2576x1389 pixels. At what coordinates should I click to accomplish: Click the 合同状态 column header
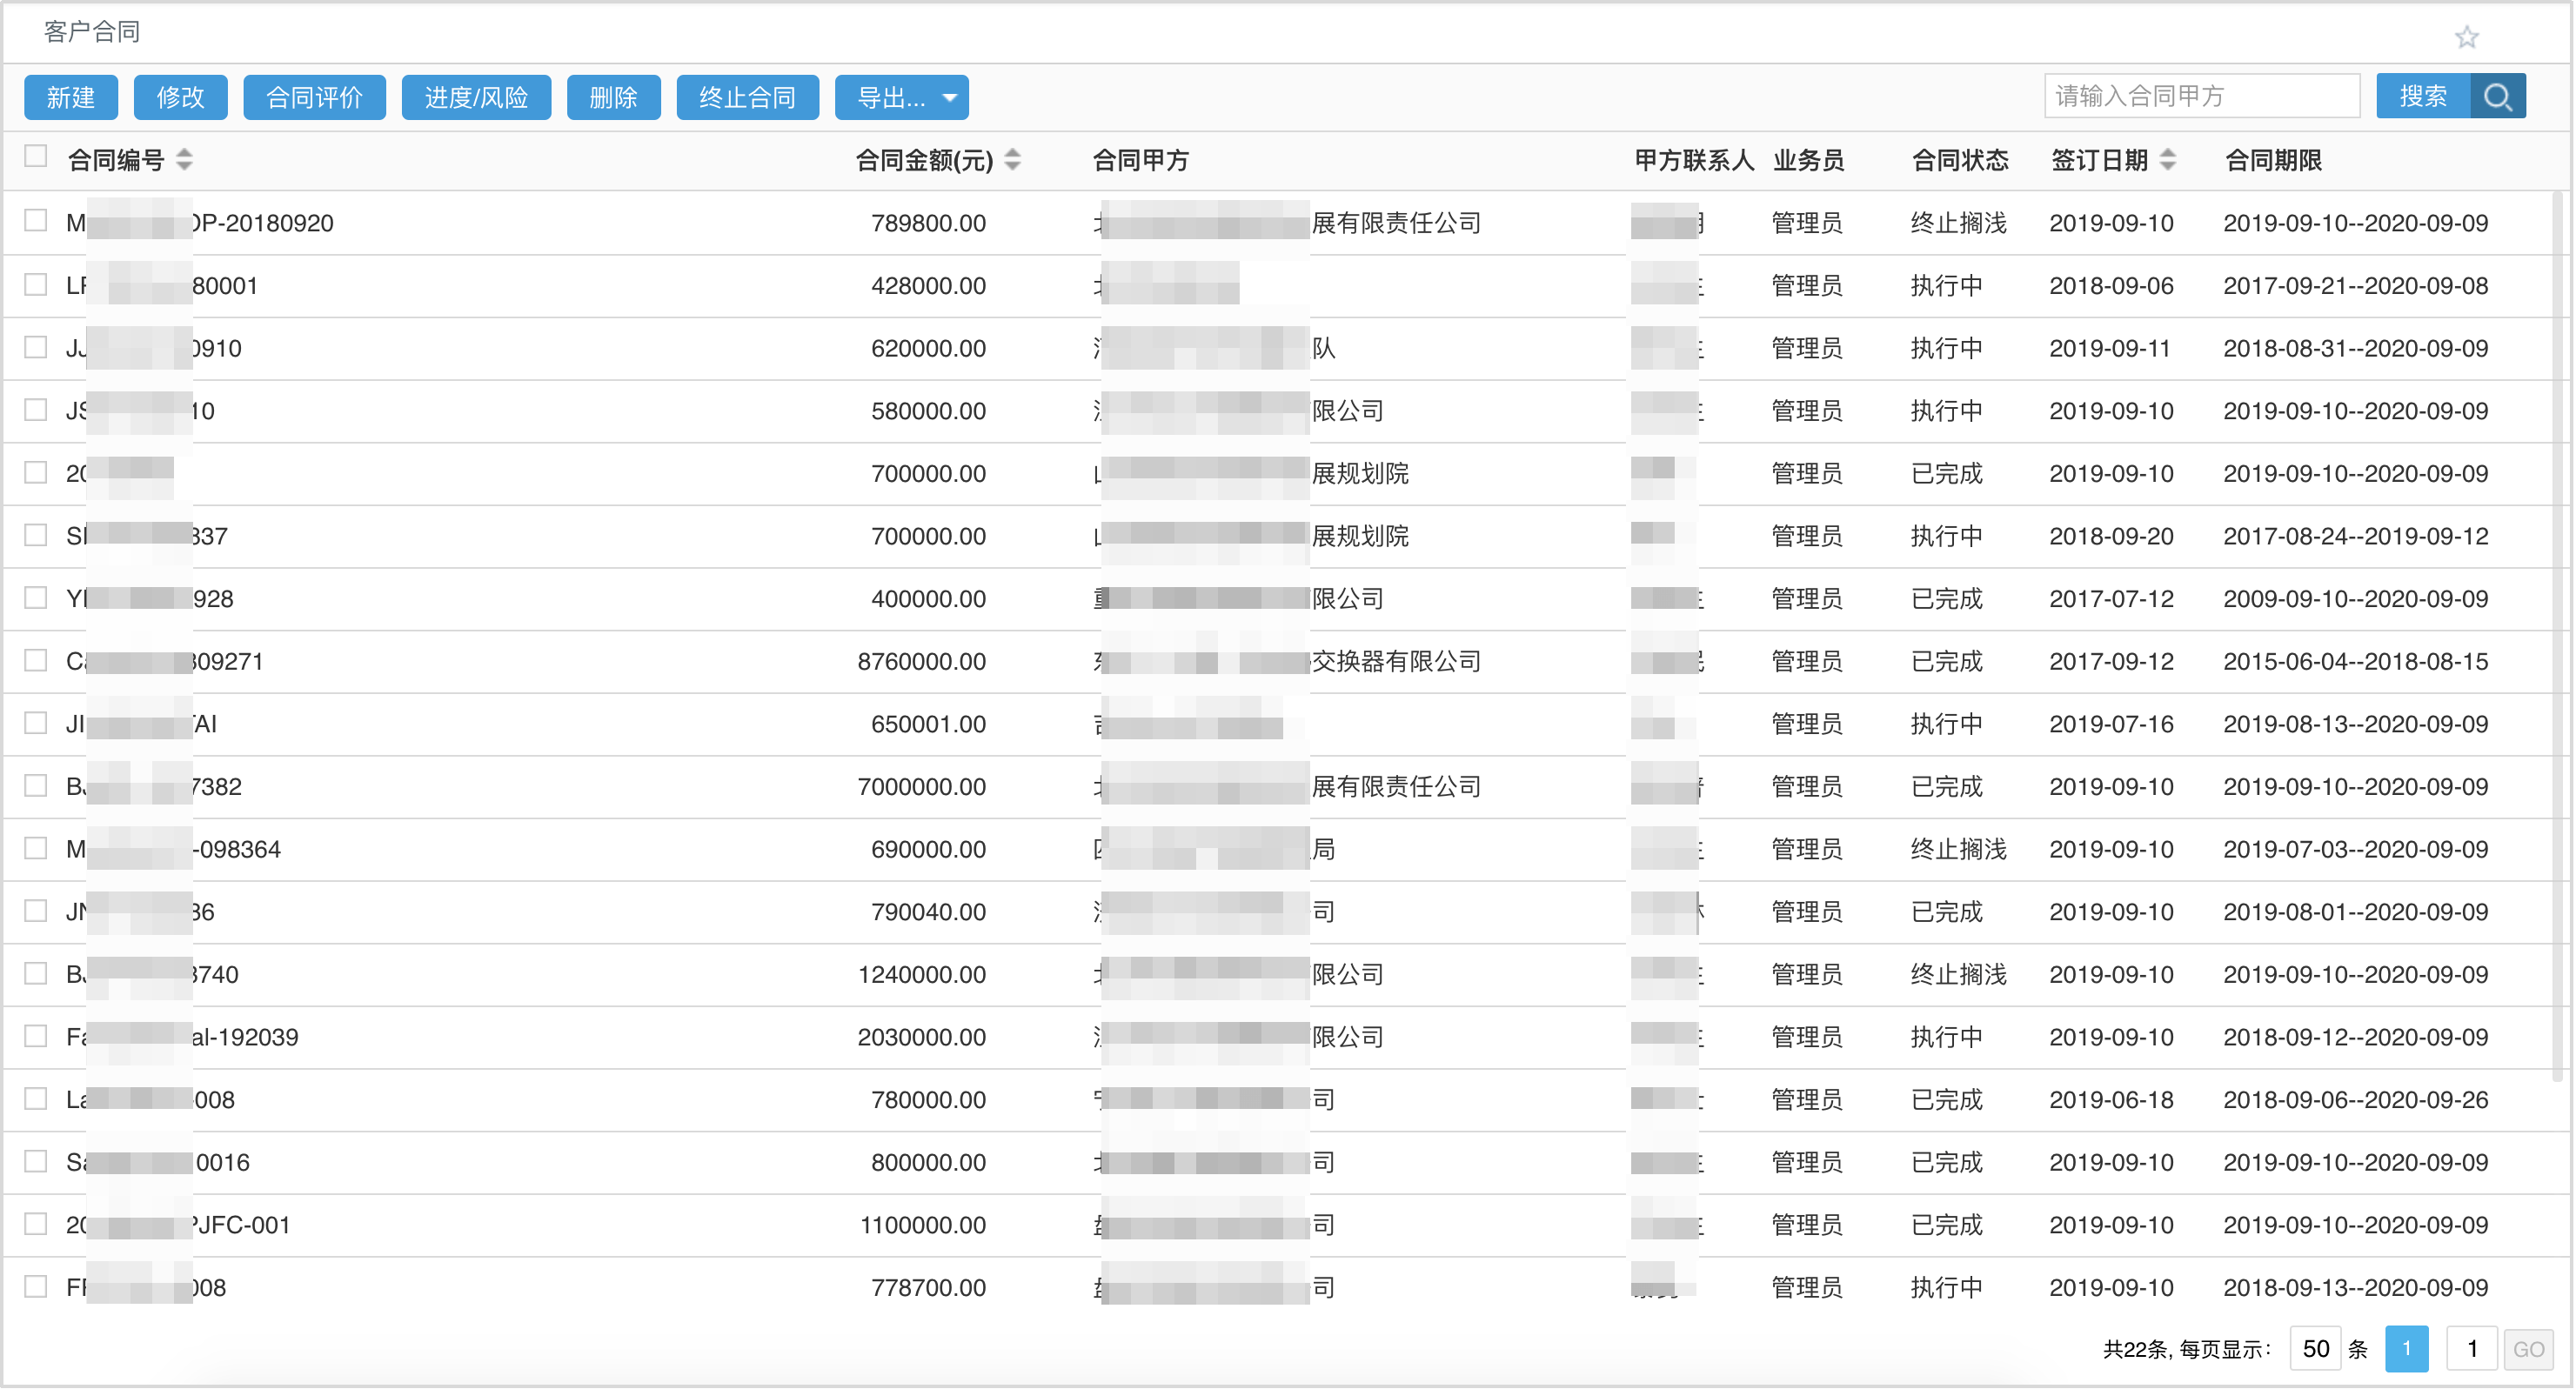click(x=1959, y=160)
